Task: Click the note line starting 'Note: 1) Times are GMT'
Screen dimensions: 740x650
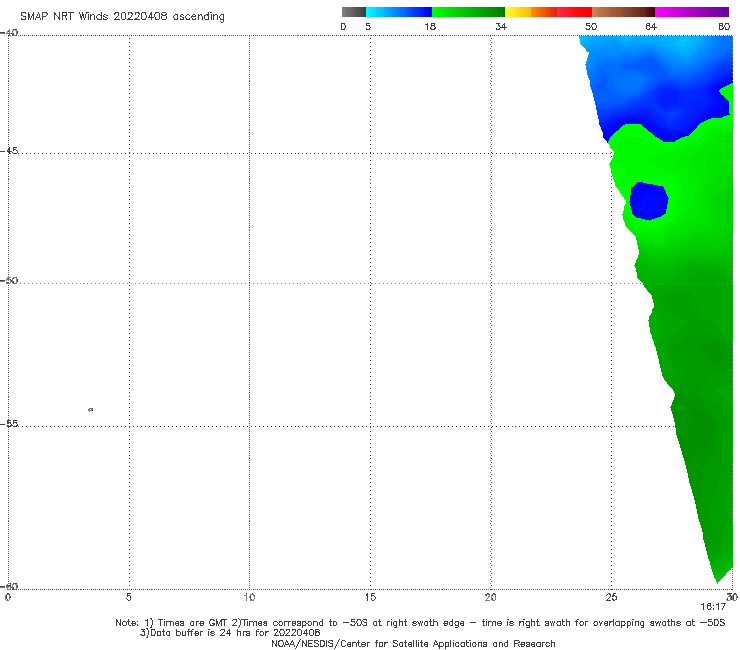Action: click(x=420, y=623)
